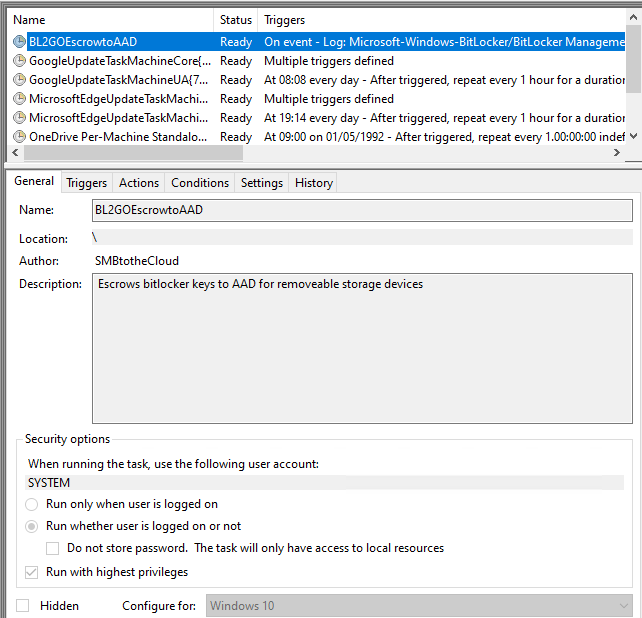Sort tasks by the Status column header
Viewport: 642px width, 618px height.
coord(236,20)
